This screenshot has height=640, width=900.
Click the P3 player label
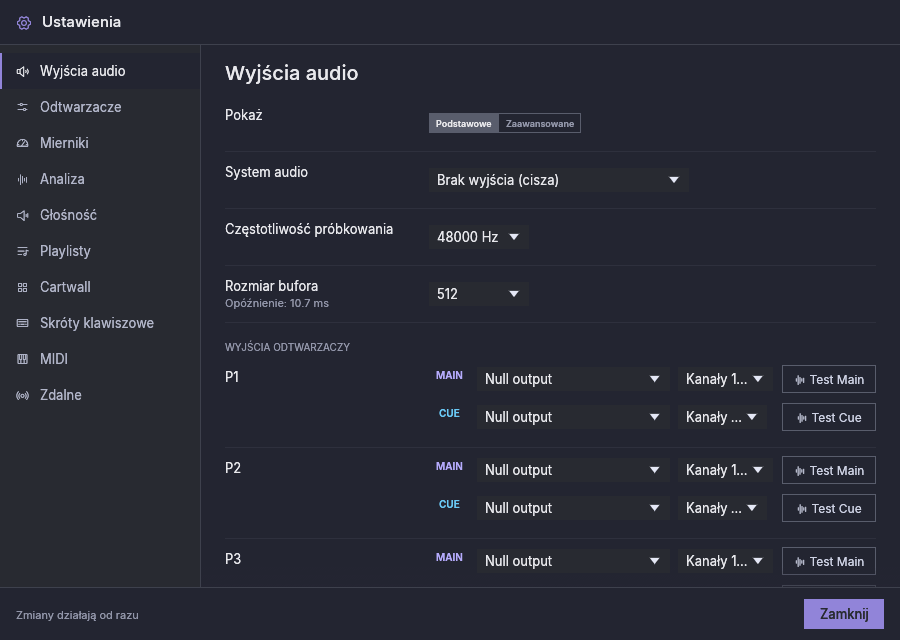[232, 559]
